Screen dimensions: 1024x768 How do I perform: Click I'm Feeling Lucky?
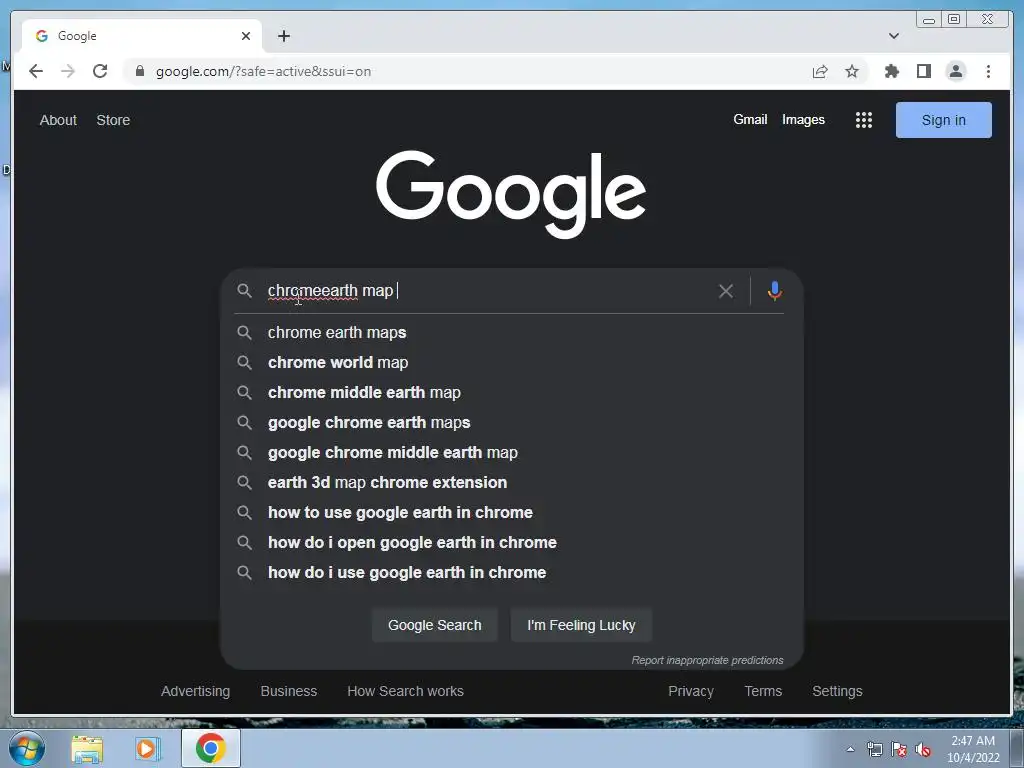click(581, 625)
